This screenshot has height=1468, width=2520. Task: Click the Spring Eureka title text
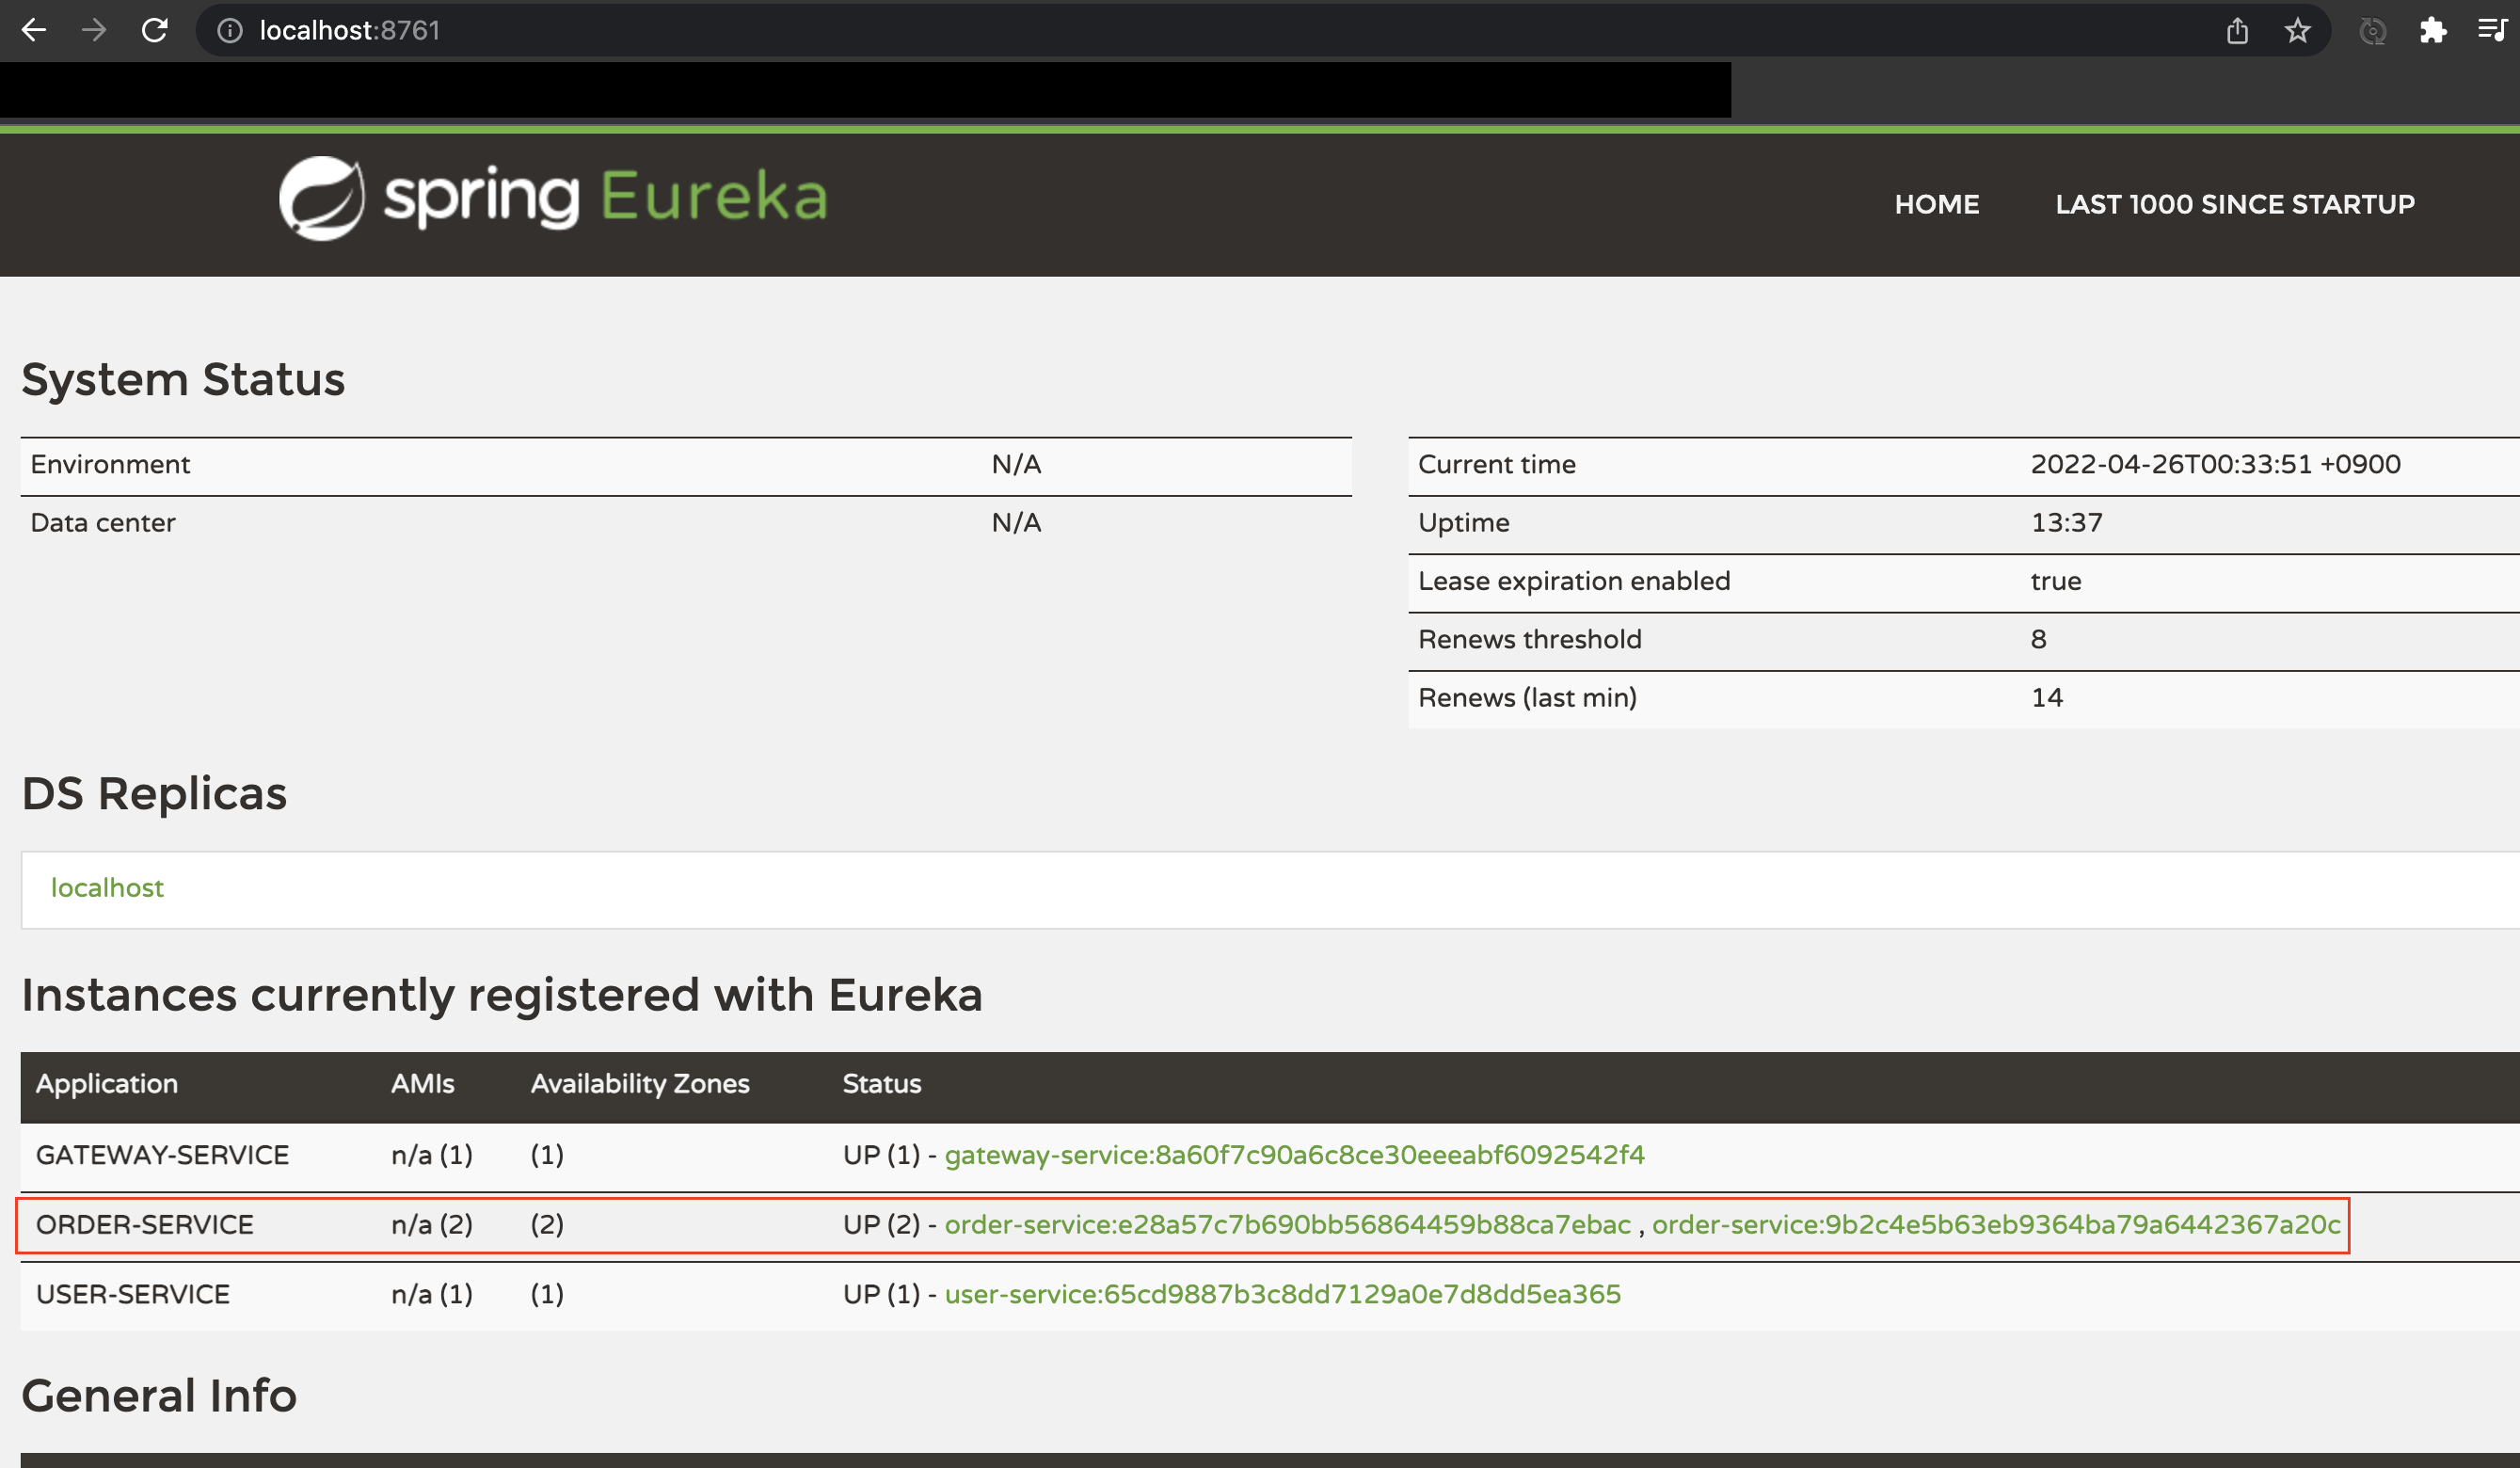[x=606, y=196]
